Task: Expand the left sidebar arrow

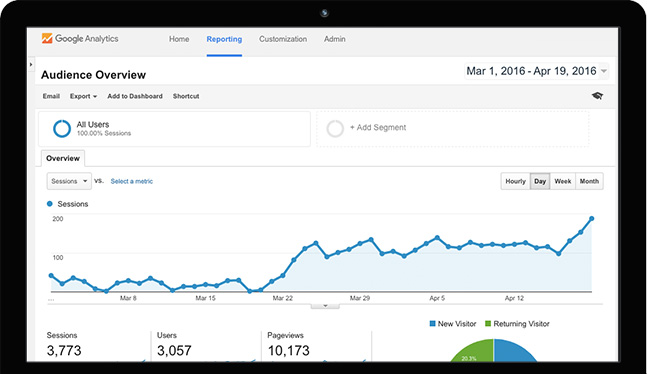Action: 31,65
